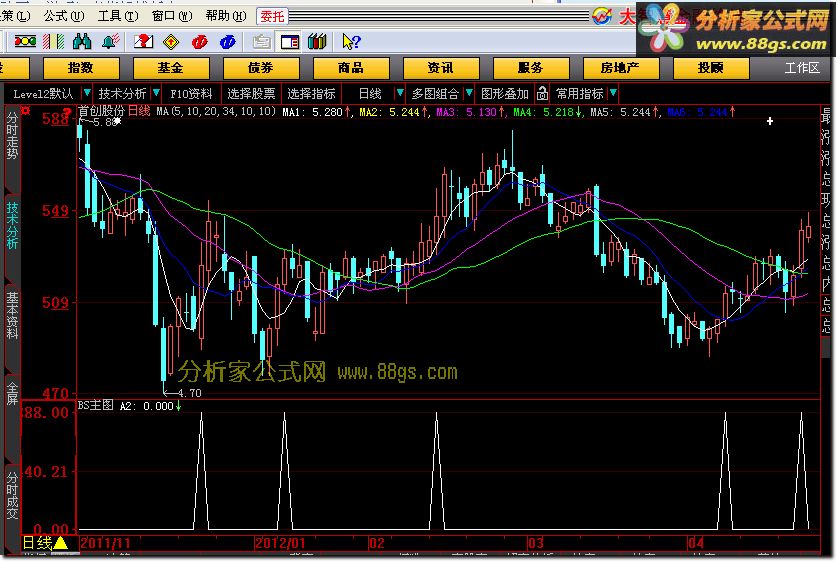Click the Level2默认 toolbar item
This screenshot has width=838, height=562.
[x=43, y=94]
